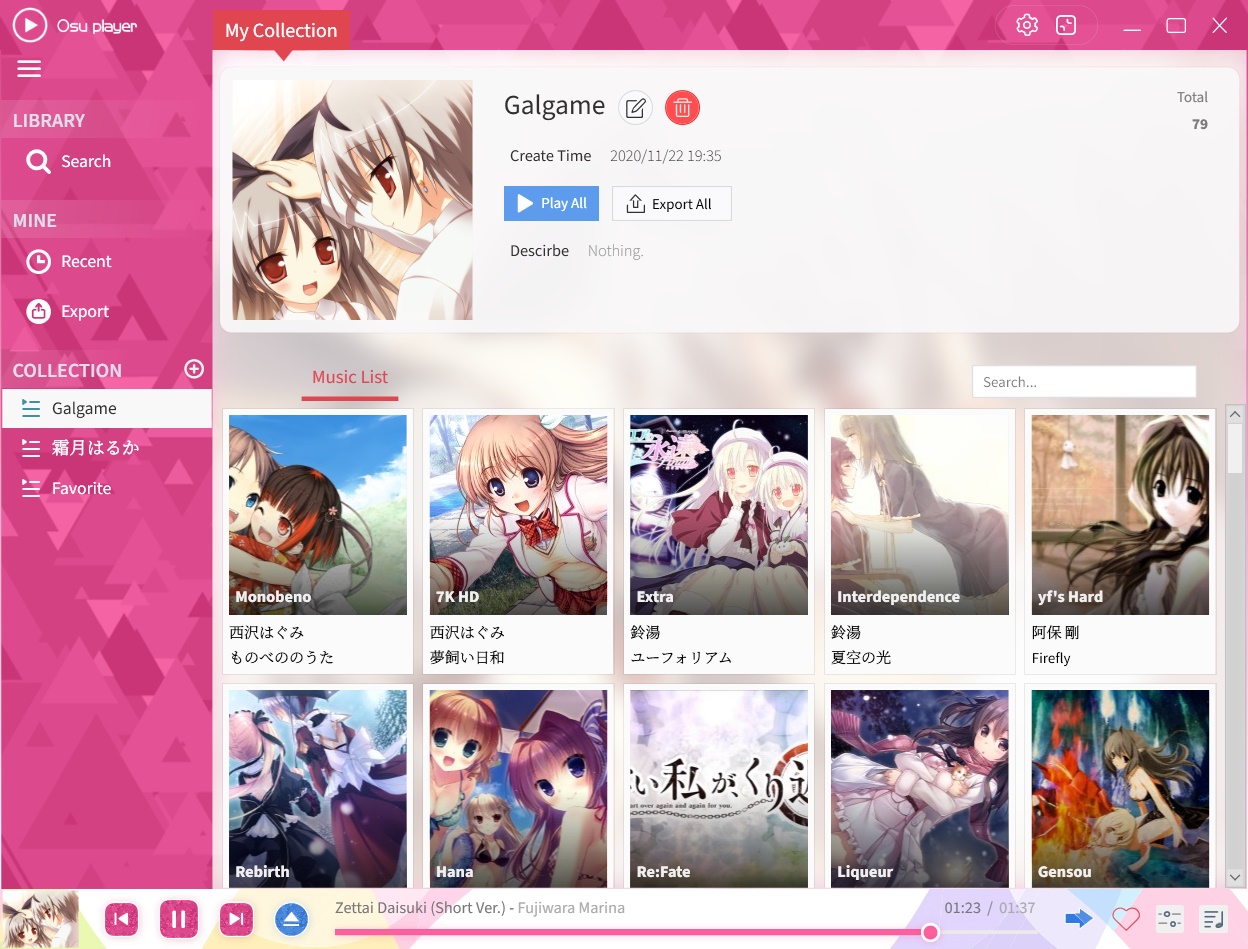1248x949 pixels.
Task: Click the blue eject-style button in player bar
Action: click(291, 919)
